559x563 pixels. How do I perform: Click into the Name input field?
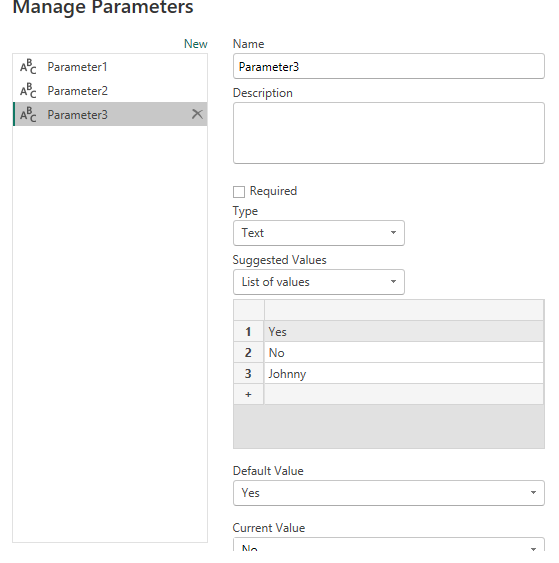tap(388, 66)
